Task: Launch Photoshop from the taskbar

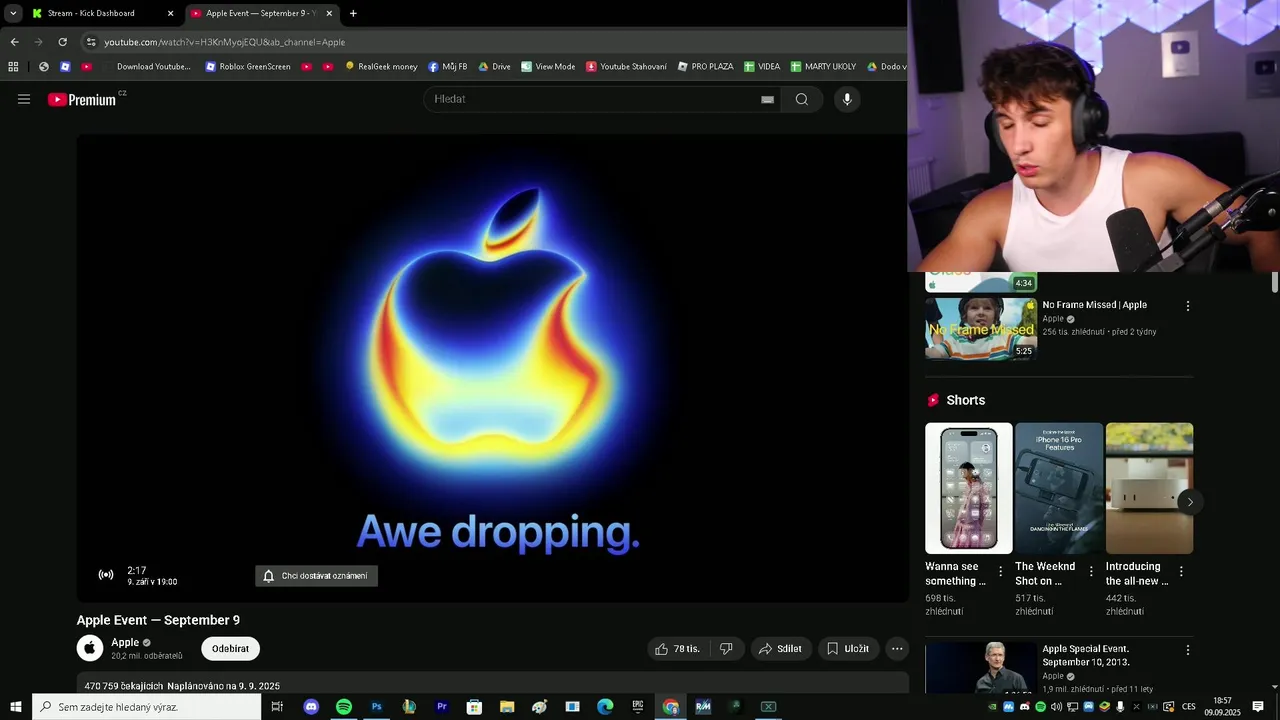Action: click(x=377, y=707)
